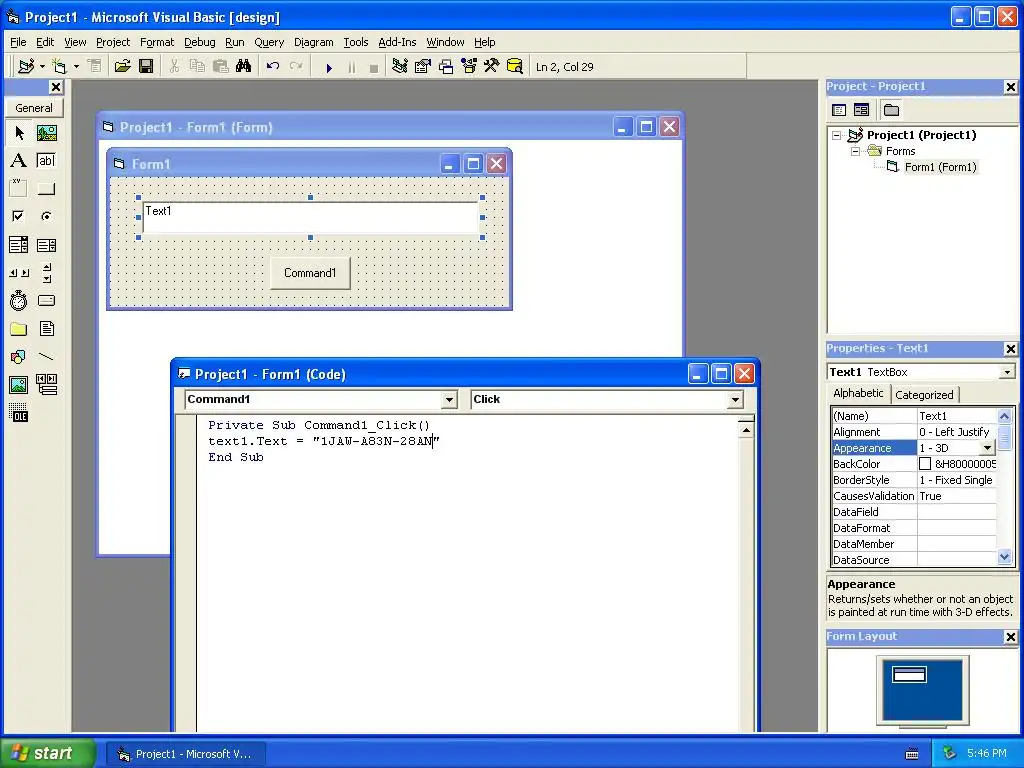
Task: Click the Toggle Folders icon in Project panel
Action: point(891,110)
